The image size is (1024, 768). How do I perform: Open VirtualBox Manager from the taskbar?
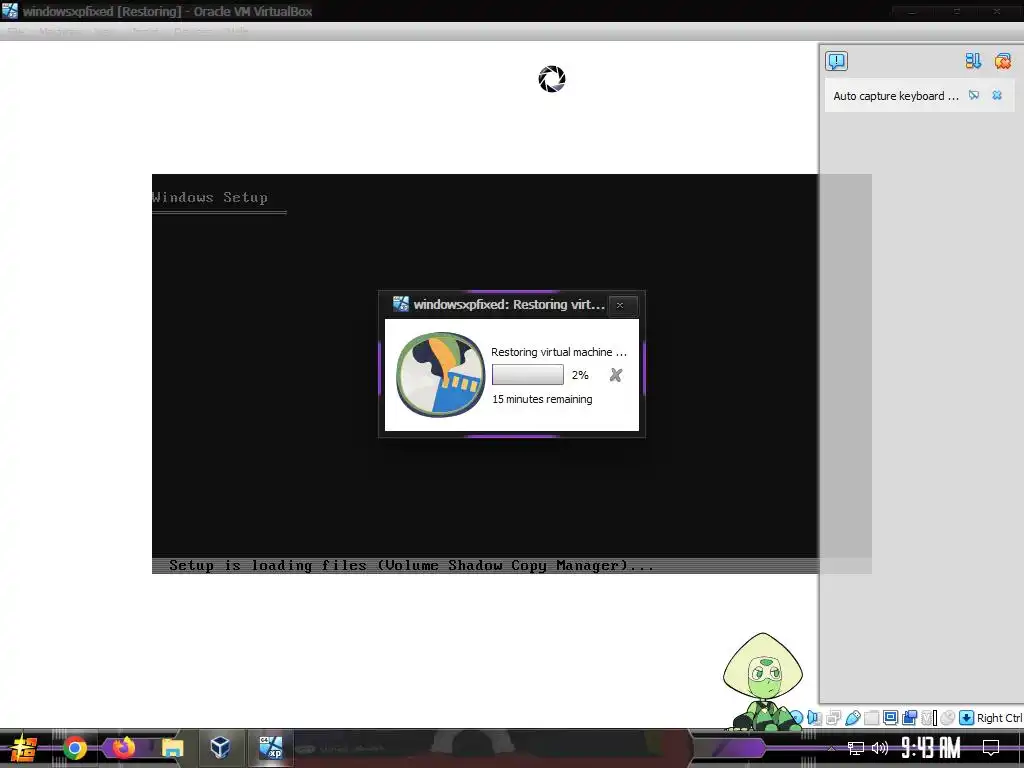click(x=220, y=747)
